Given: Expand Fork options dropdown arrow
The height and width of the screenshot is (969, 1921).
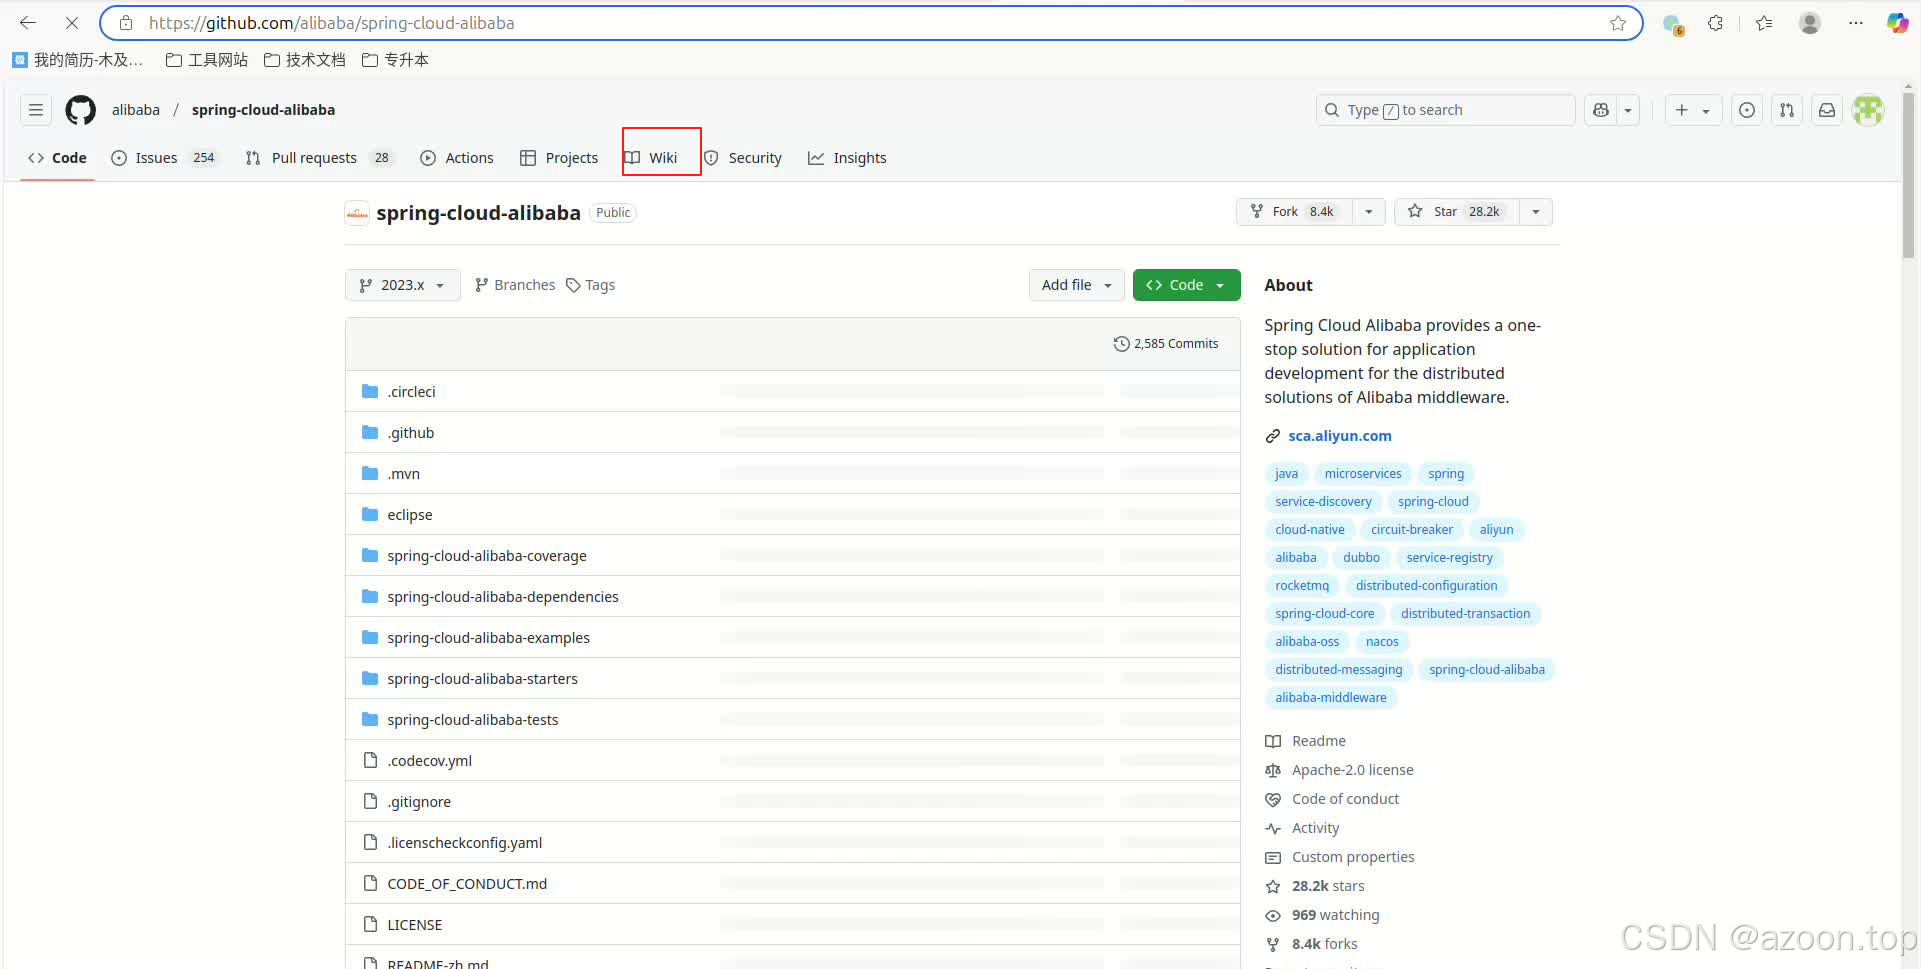Looking at the screenshot, I should click(1369, 212).
